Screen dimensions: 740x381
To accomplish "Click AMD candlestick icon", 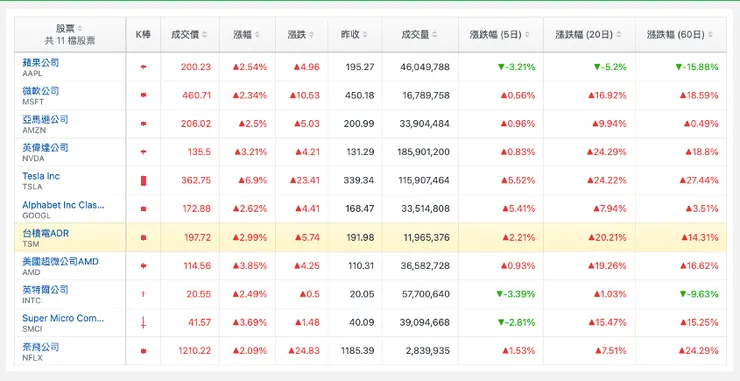I will [x=143, y=266].
